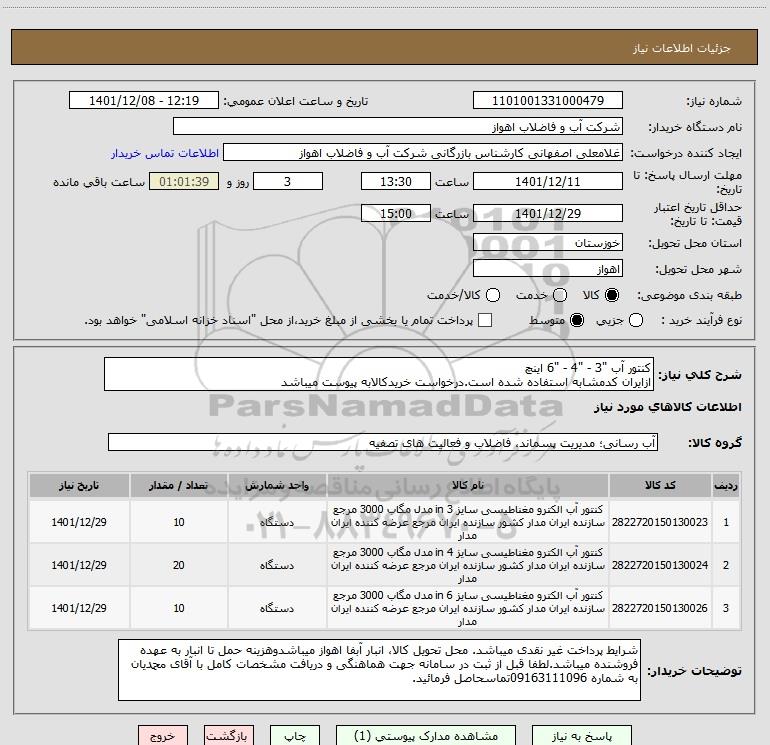The height and width of the screenshot is (745, 770).
Task: Click the validity time field 15:00
Action: coord(396,213)
